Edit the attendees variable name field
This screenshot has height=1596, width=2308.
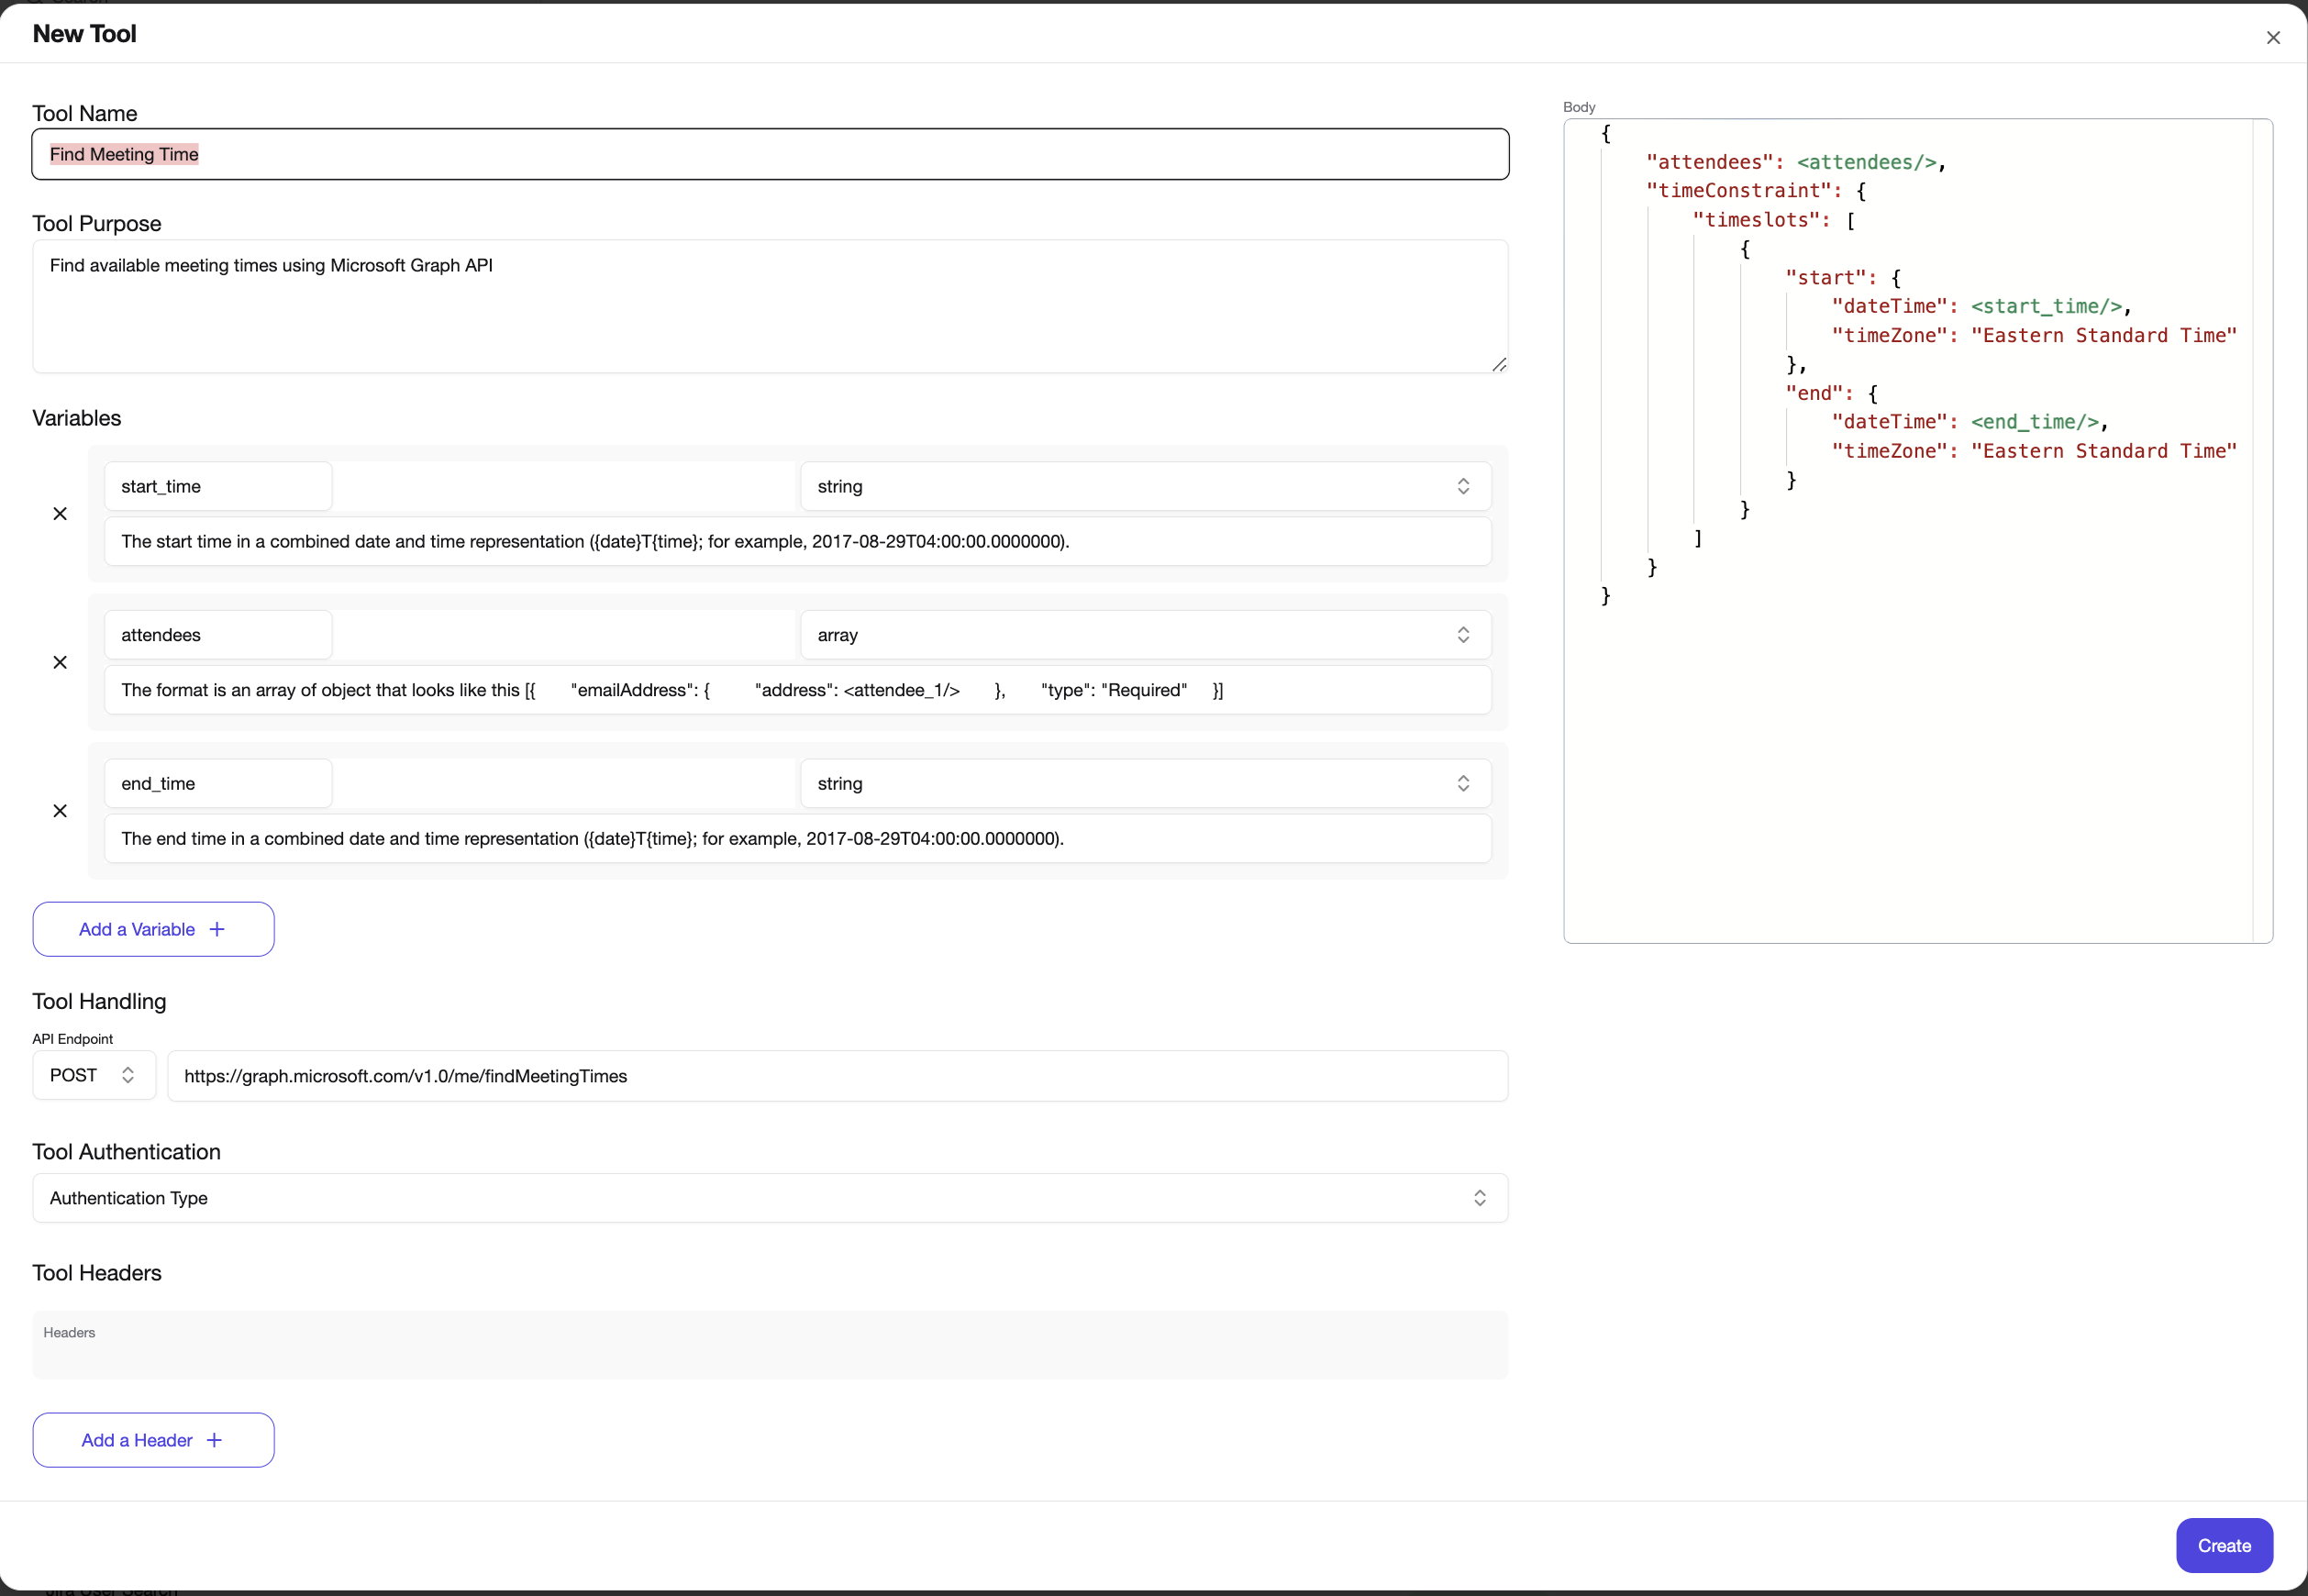click(218, 635)
